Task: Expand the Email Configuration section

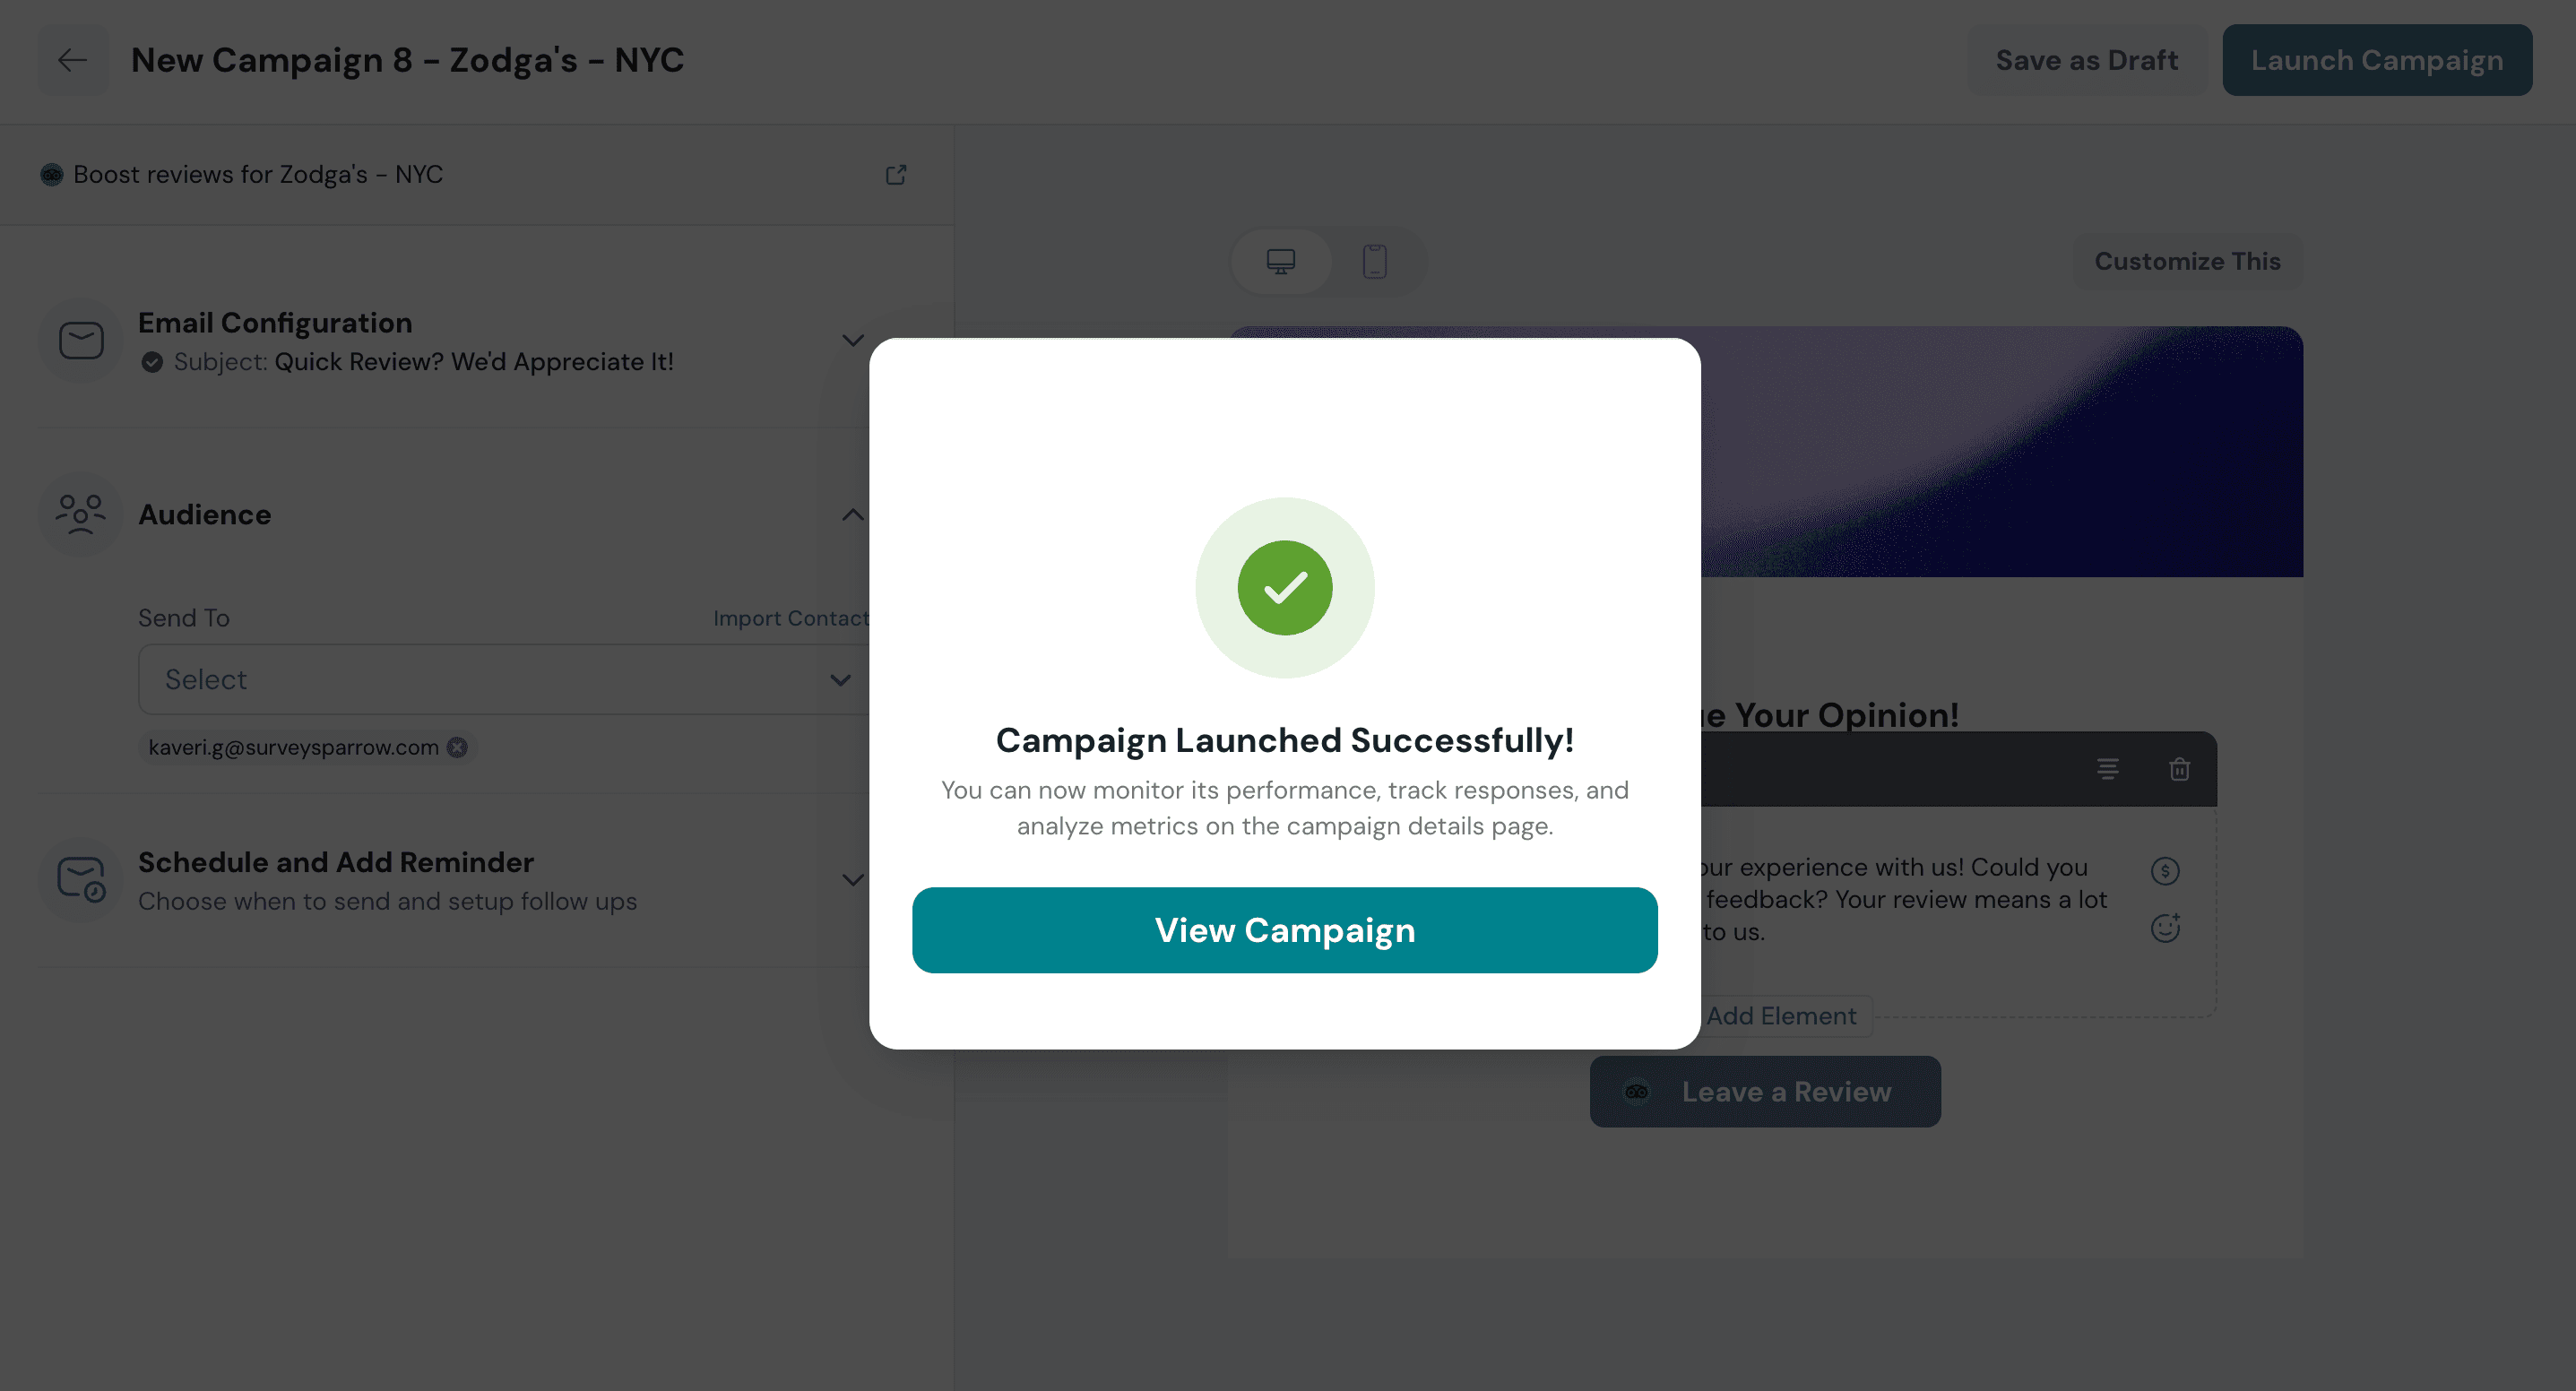Action: point(852,341)
